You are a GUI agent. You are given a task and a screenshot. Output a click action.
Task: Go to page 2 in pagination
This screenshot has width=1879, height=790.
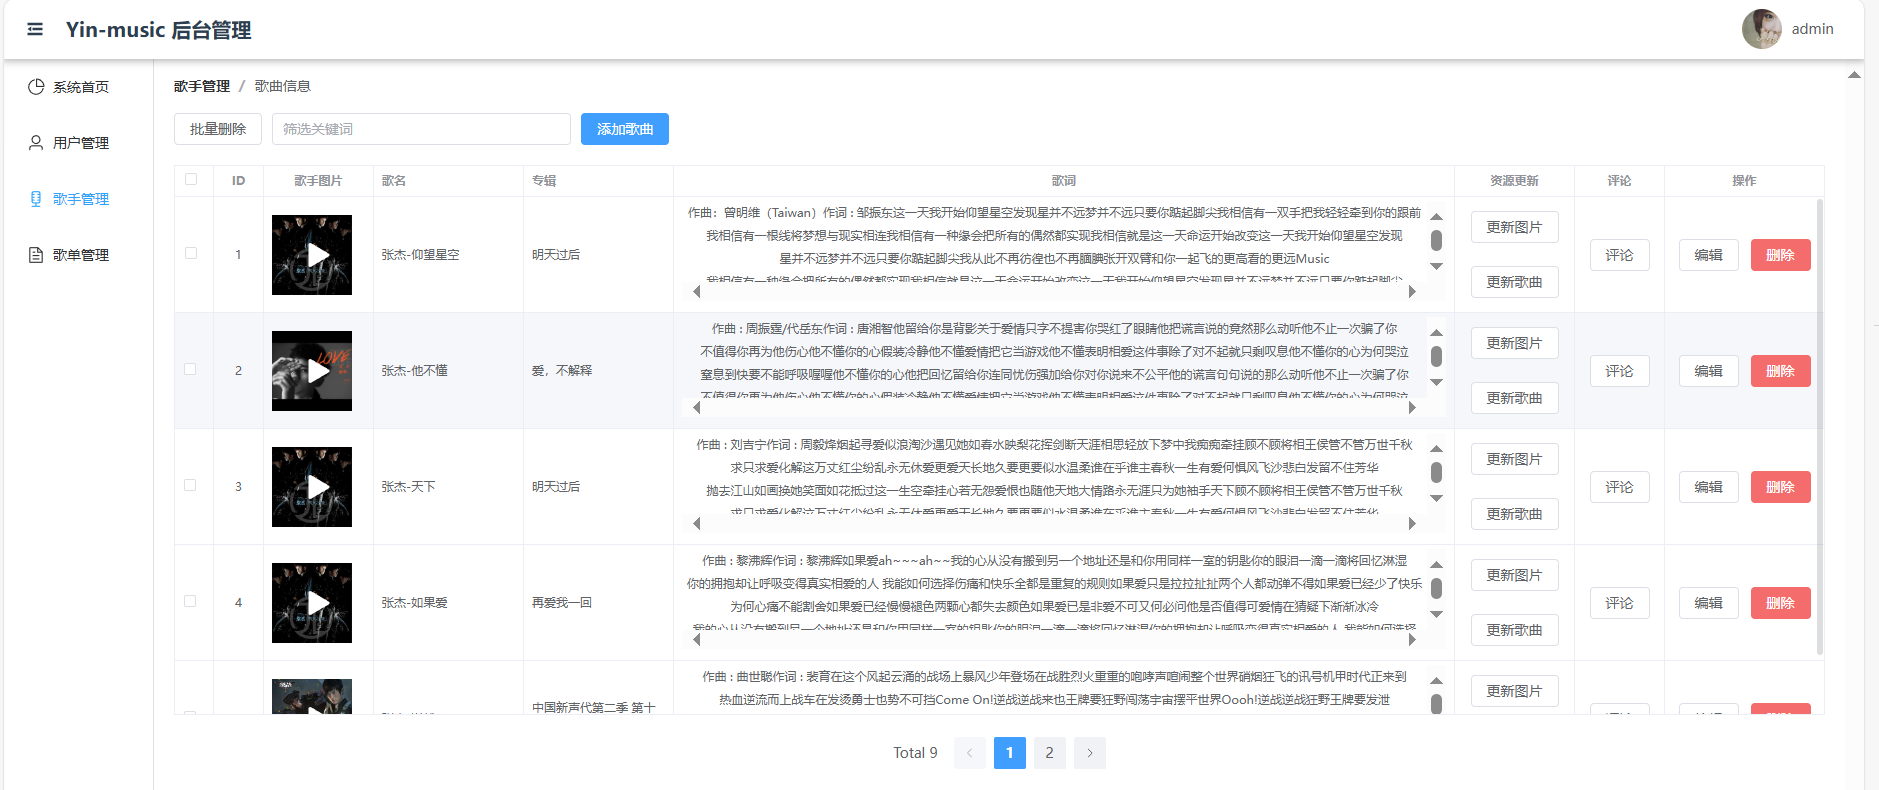pos(1049,753)
